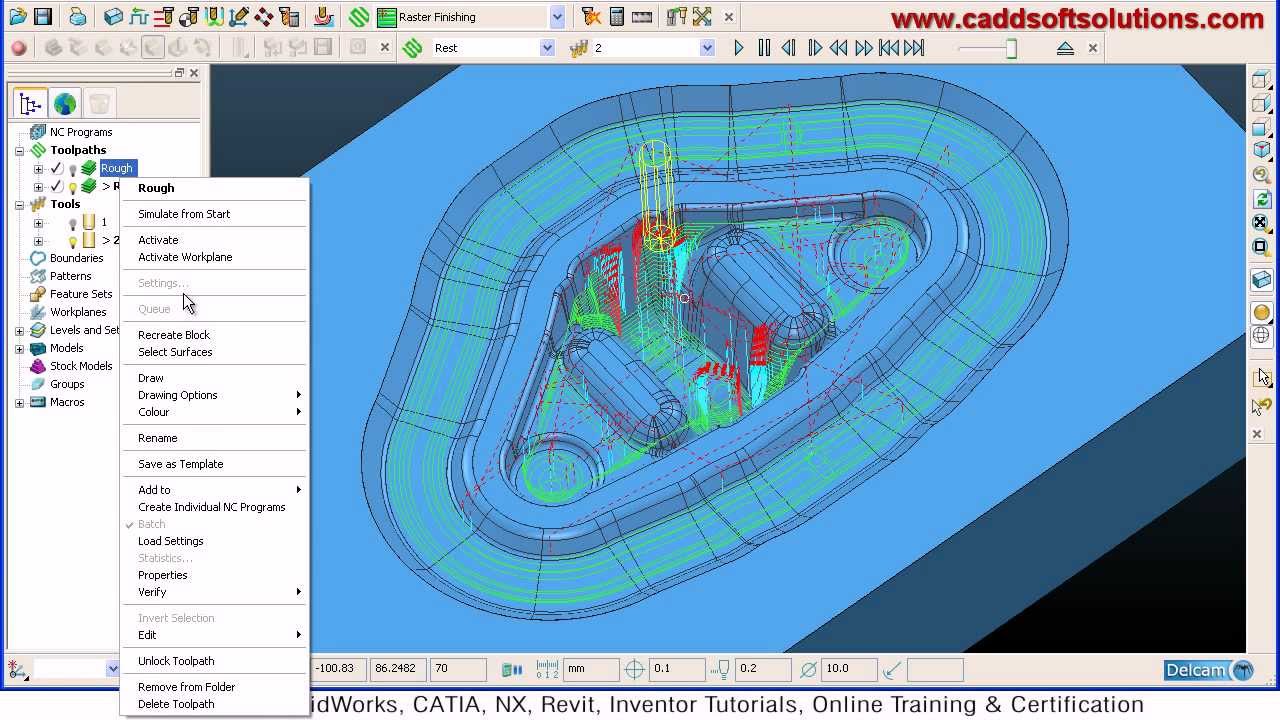The height and width of the screenshot is (720, 1280).
Task: Click the simulation speed slider
Action: click(x=987, y=48)
